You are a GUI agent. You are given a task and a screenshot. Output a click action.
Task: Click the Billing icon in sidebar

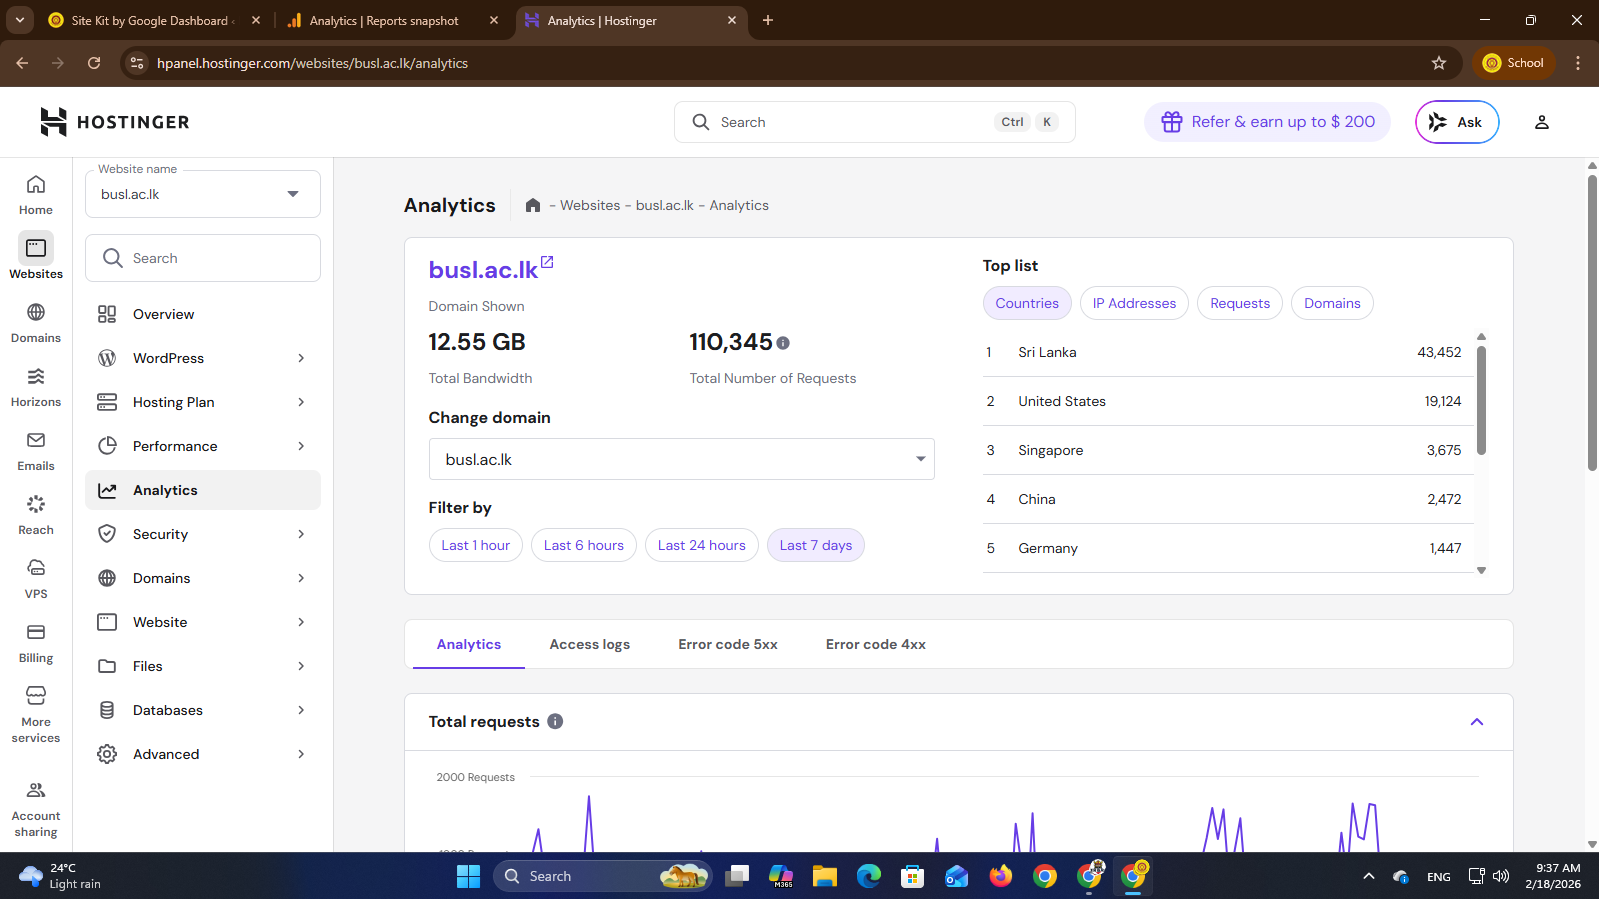pos(36,642)
